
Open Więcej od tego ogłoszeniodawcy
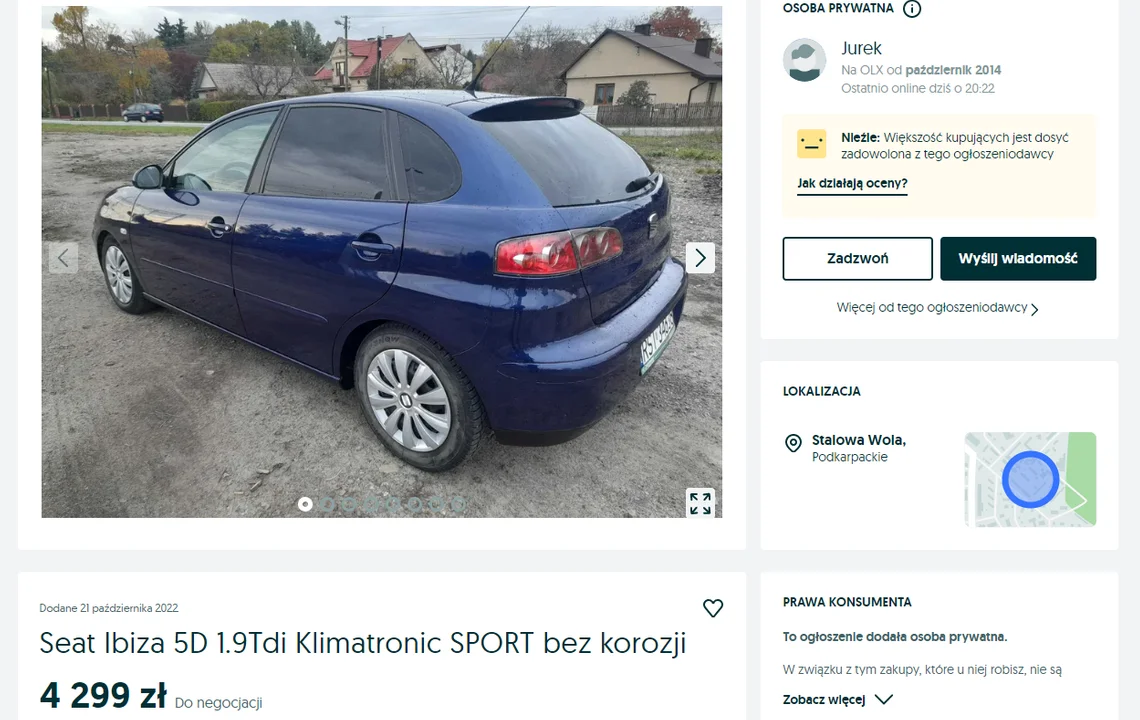point(938,308)
